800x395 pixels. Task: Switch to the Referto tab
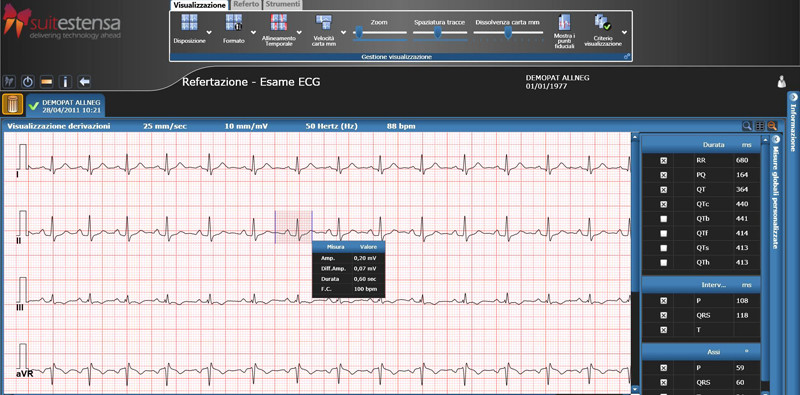pos(246,5)
